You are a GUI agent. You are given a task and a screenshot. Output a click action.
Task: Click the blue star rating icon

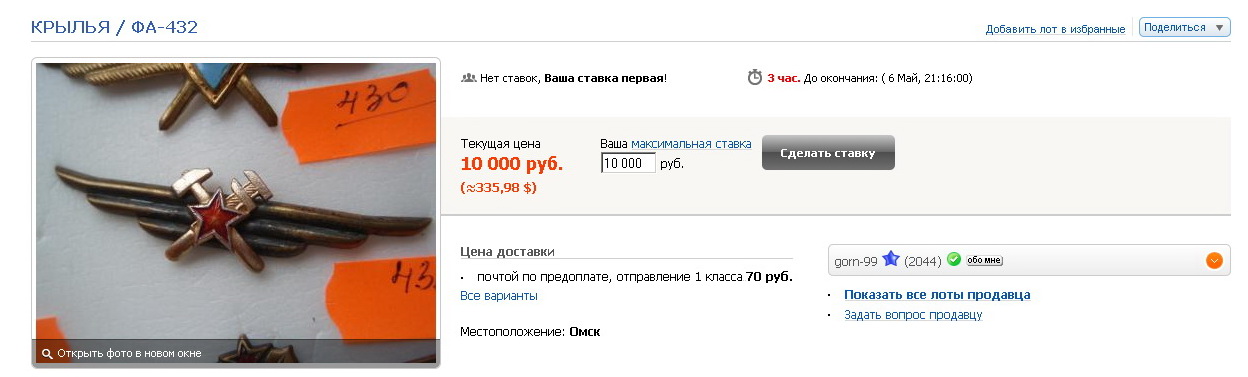pos(891,260)
